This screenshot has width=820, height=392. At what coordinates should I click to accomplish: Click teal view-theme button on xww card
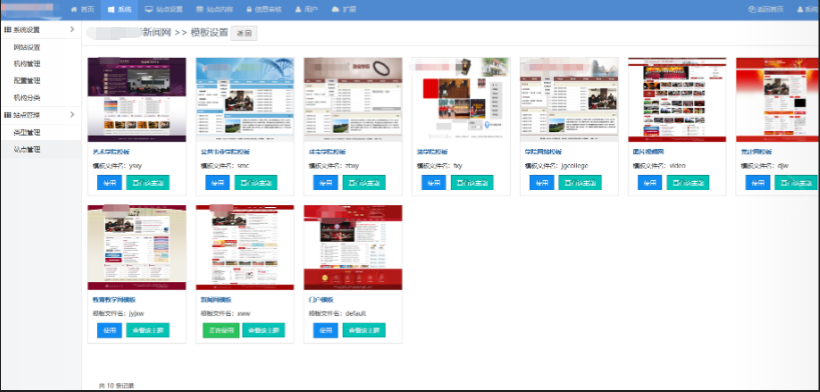pyautogui.click(x=264, y=330)
